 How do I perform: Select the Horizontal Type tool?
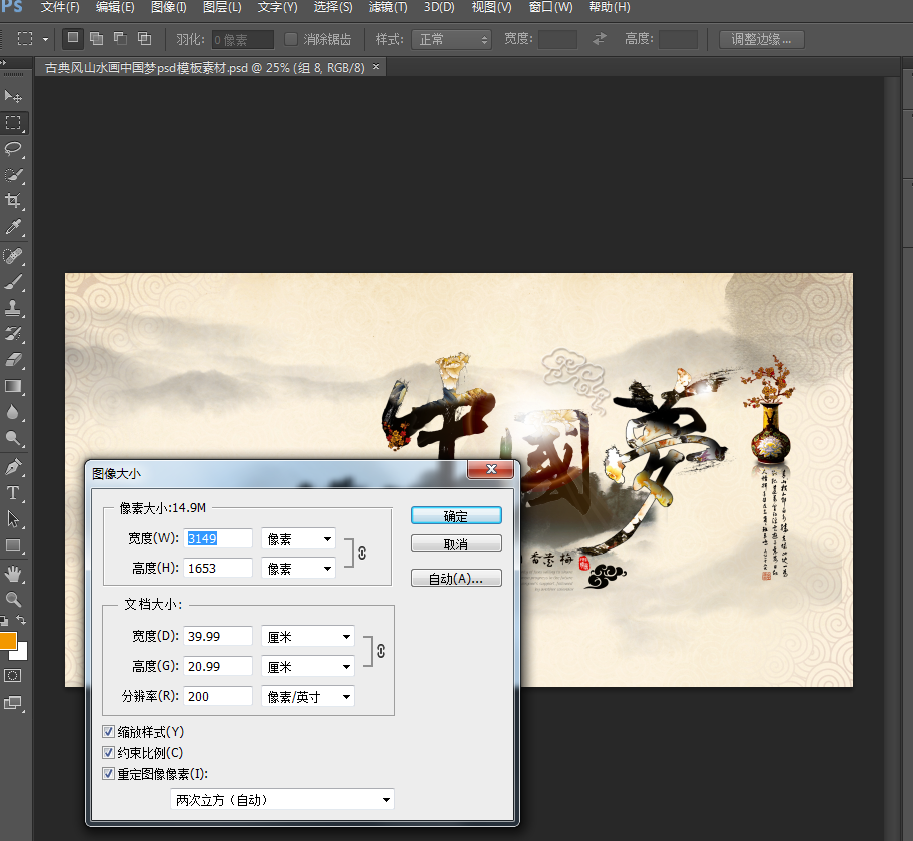click(13, 493)
